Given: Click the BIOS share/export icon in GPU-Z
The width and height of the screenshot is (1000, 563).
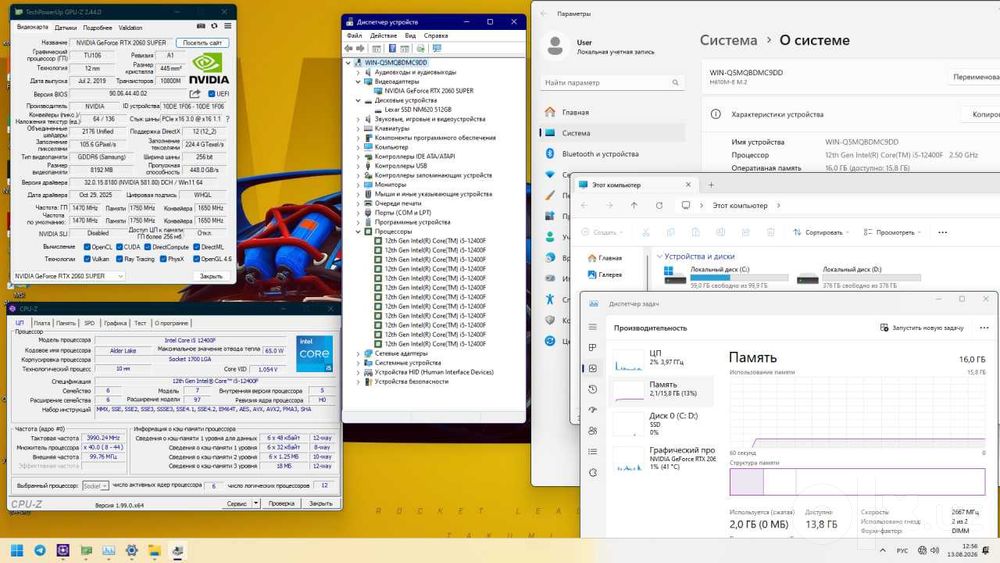Looking at the screenshot, I should tap(195, 94).
